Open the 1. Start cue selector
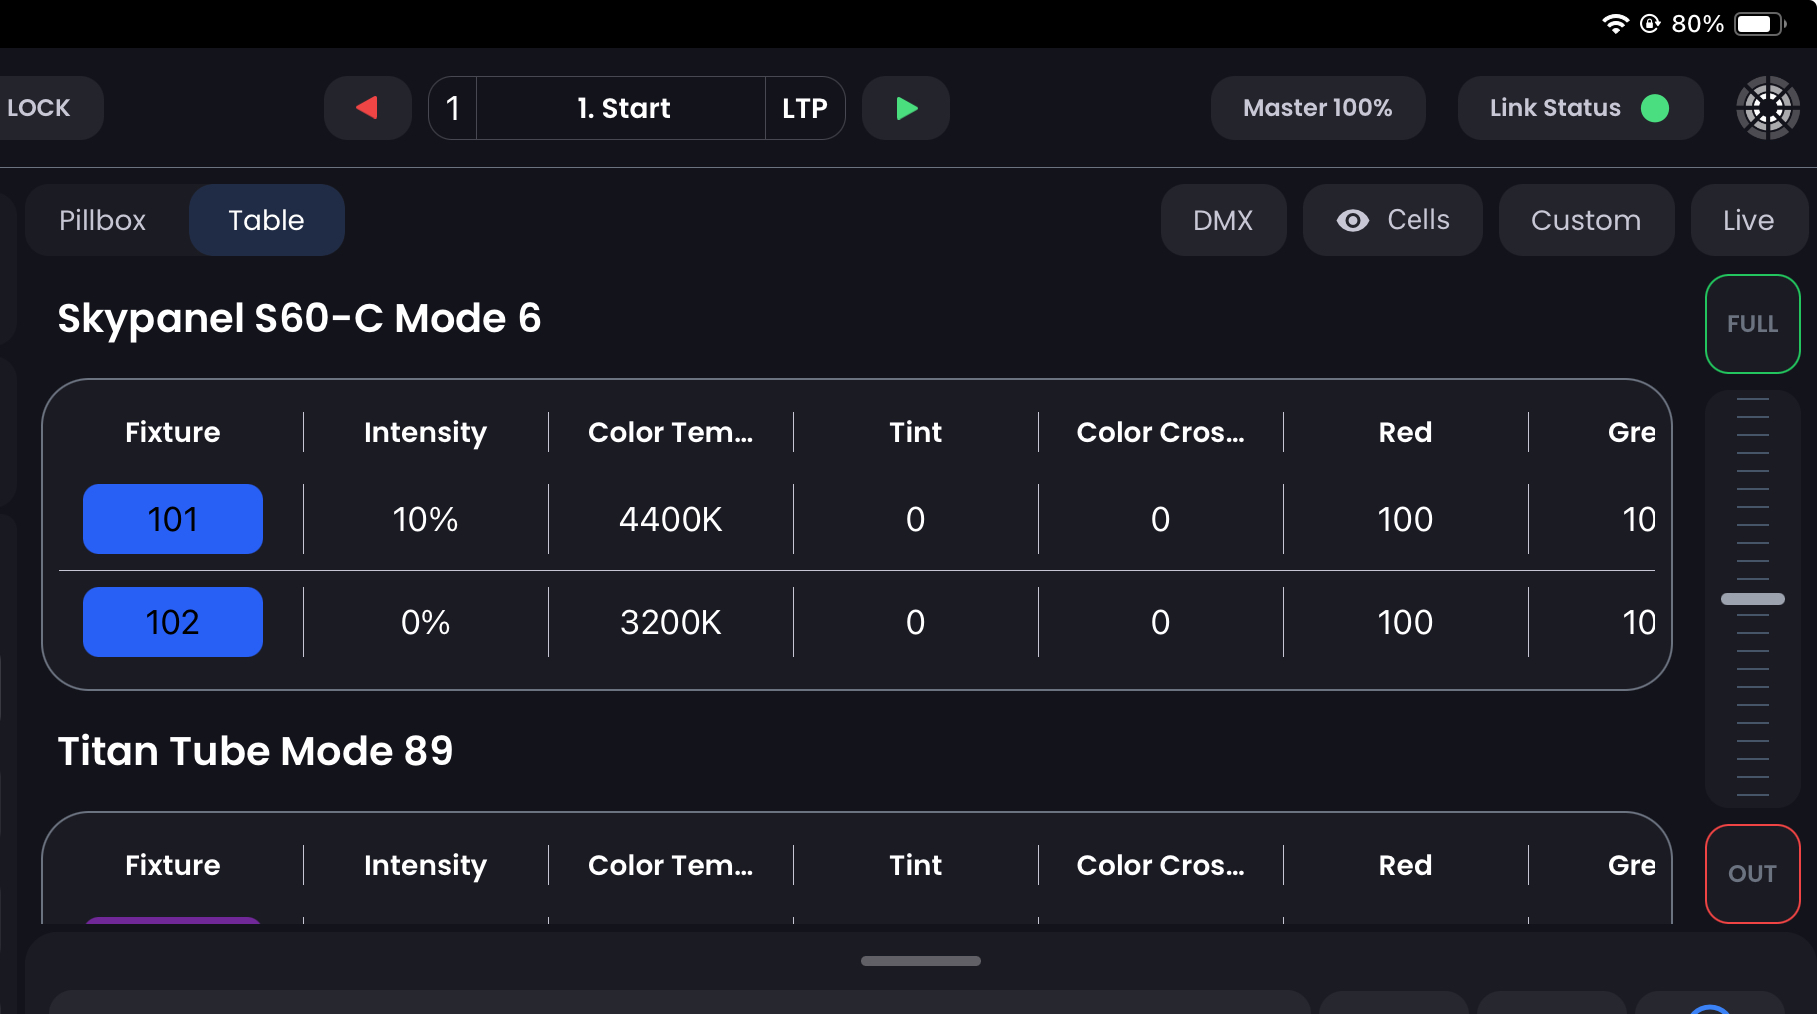Image resolution: width=1817 pixels, height=1014 pixels. point(623,108)
